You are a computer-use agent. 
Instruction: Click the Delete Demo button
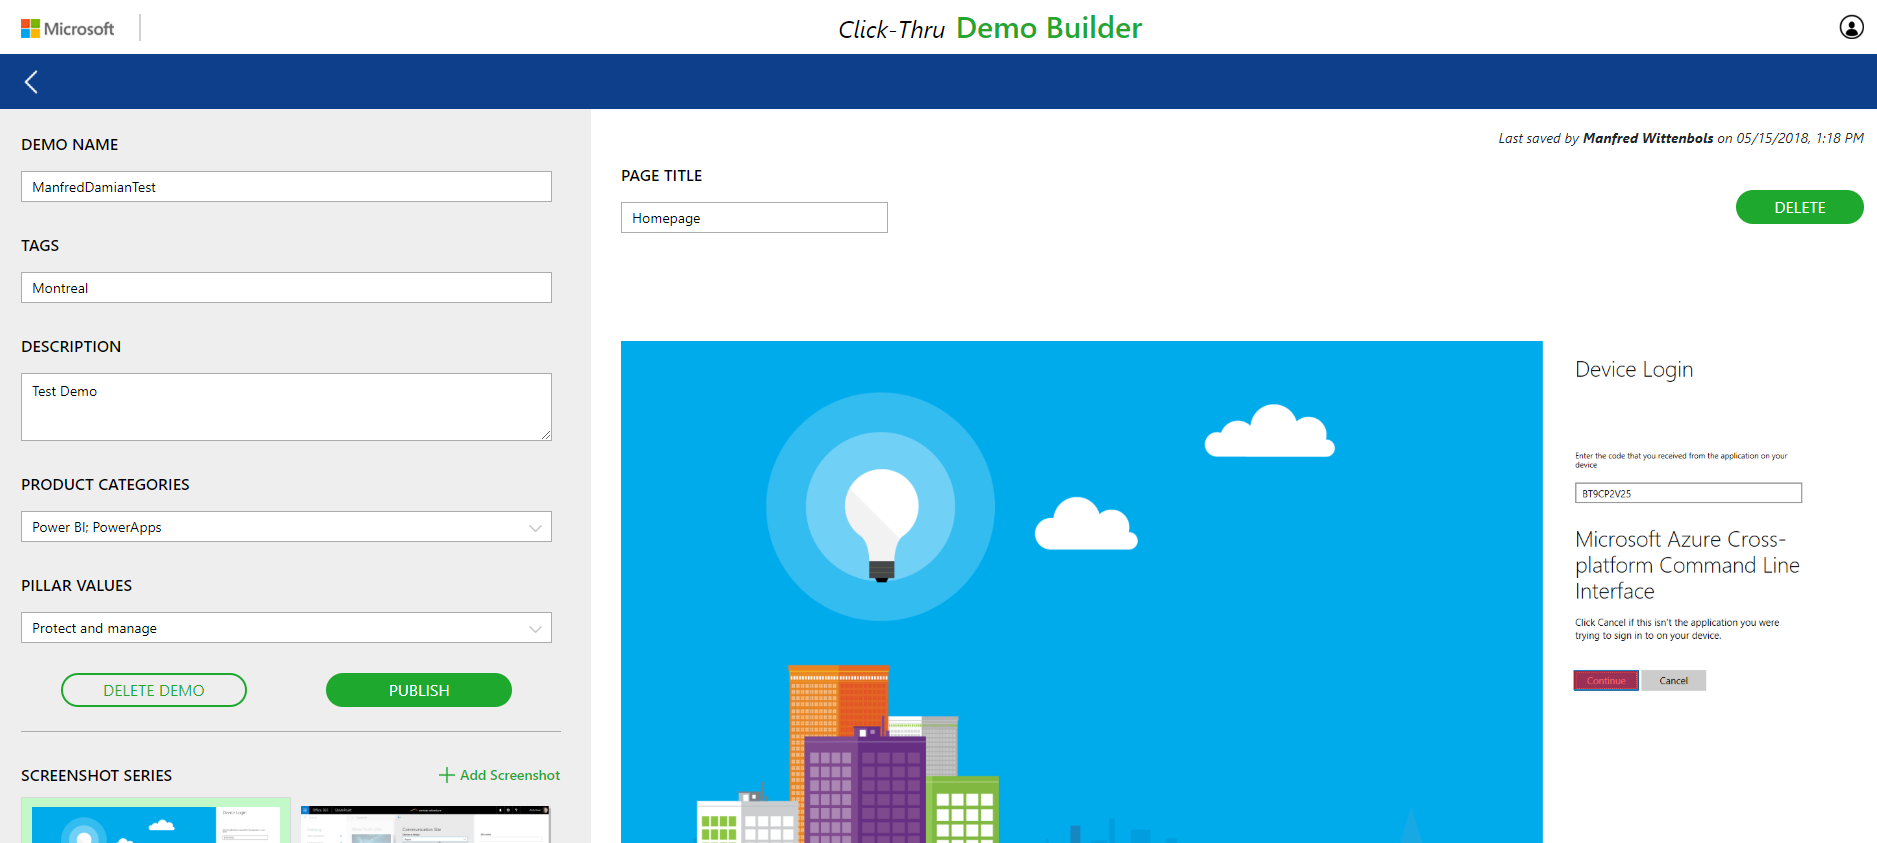pos(154,690)
